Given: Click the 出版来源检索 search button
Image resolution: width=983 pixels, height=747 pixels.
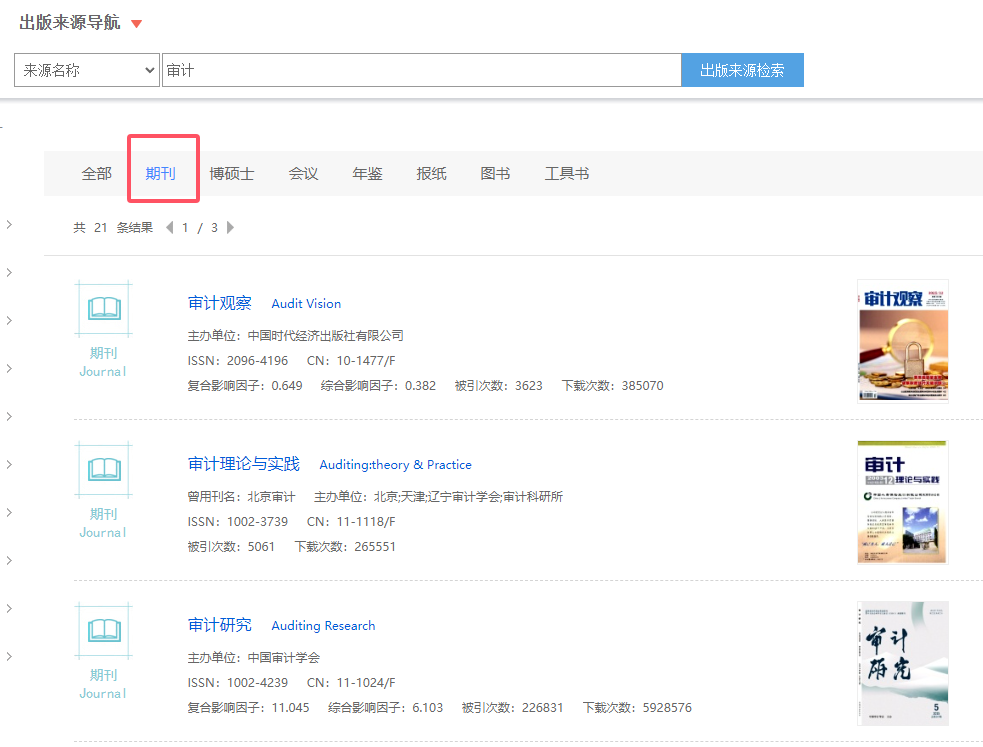Looking at the screenshot, I should pos(742,70).
